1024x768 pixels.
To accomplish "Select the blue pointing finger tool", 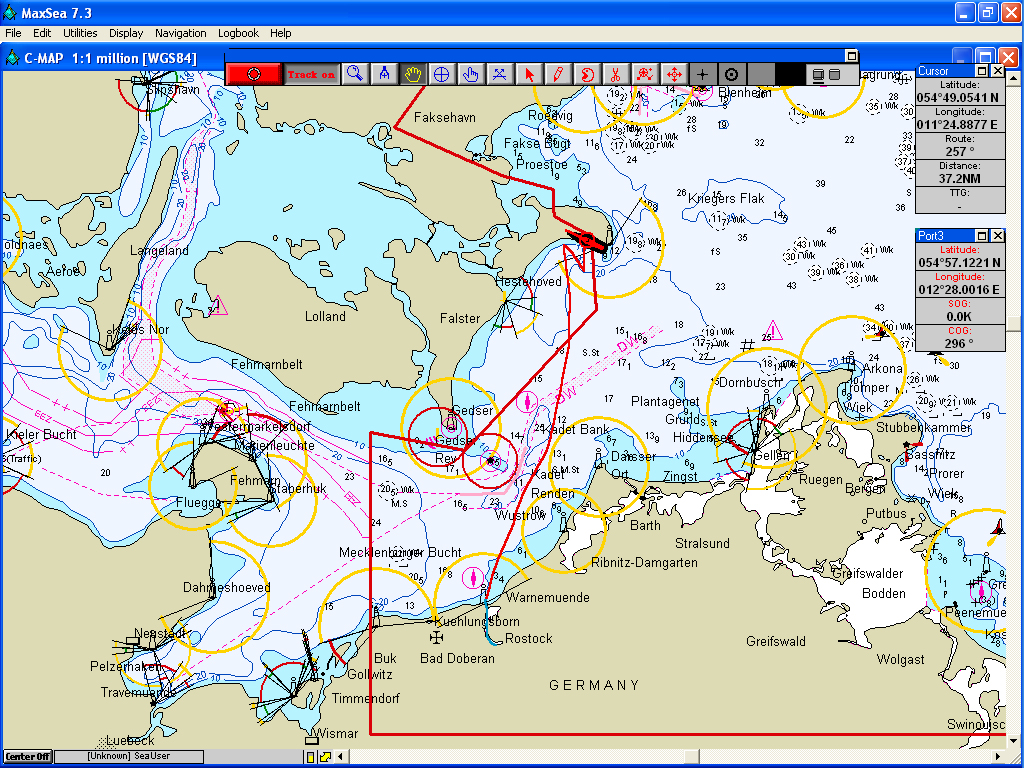I will coord(470,74).
